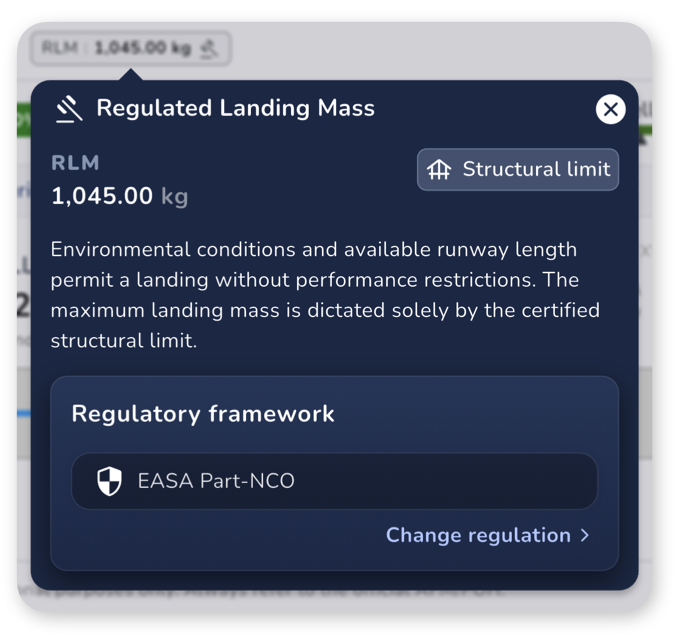679x644 pixels.
Task: Open the EASA Part-NCO regulation field
Action: pos(334,481)
